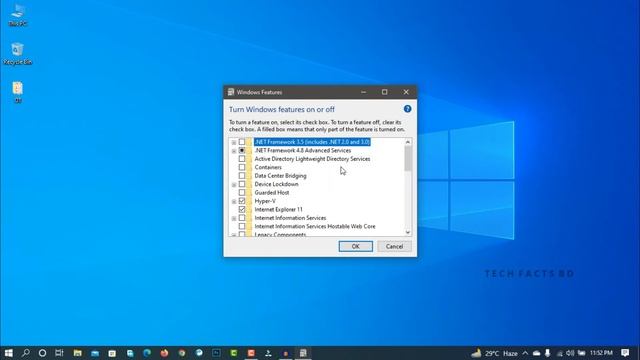Image resolution: width=640 pixels, height=360 pixels.
Task: Expand the Device Lockdown node
Action: point(234,185)
